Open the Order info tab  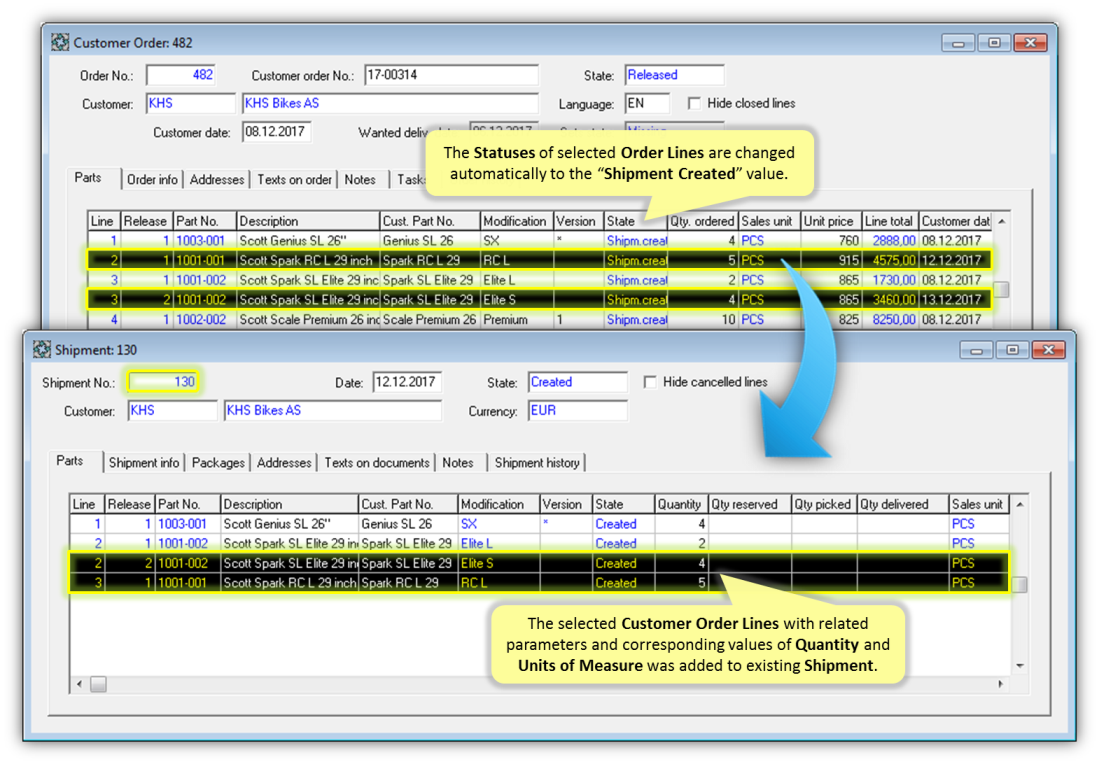pyautogui.click(x=152, y=179)
